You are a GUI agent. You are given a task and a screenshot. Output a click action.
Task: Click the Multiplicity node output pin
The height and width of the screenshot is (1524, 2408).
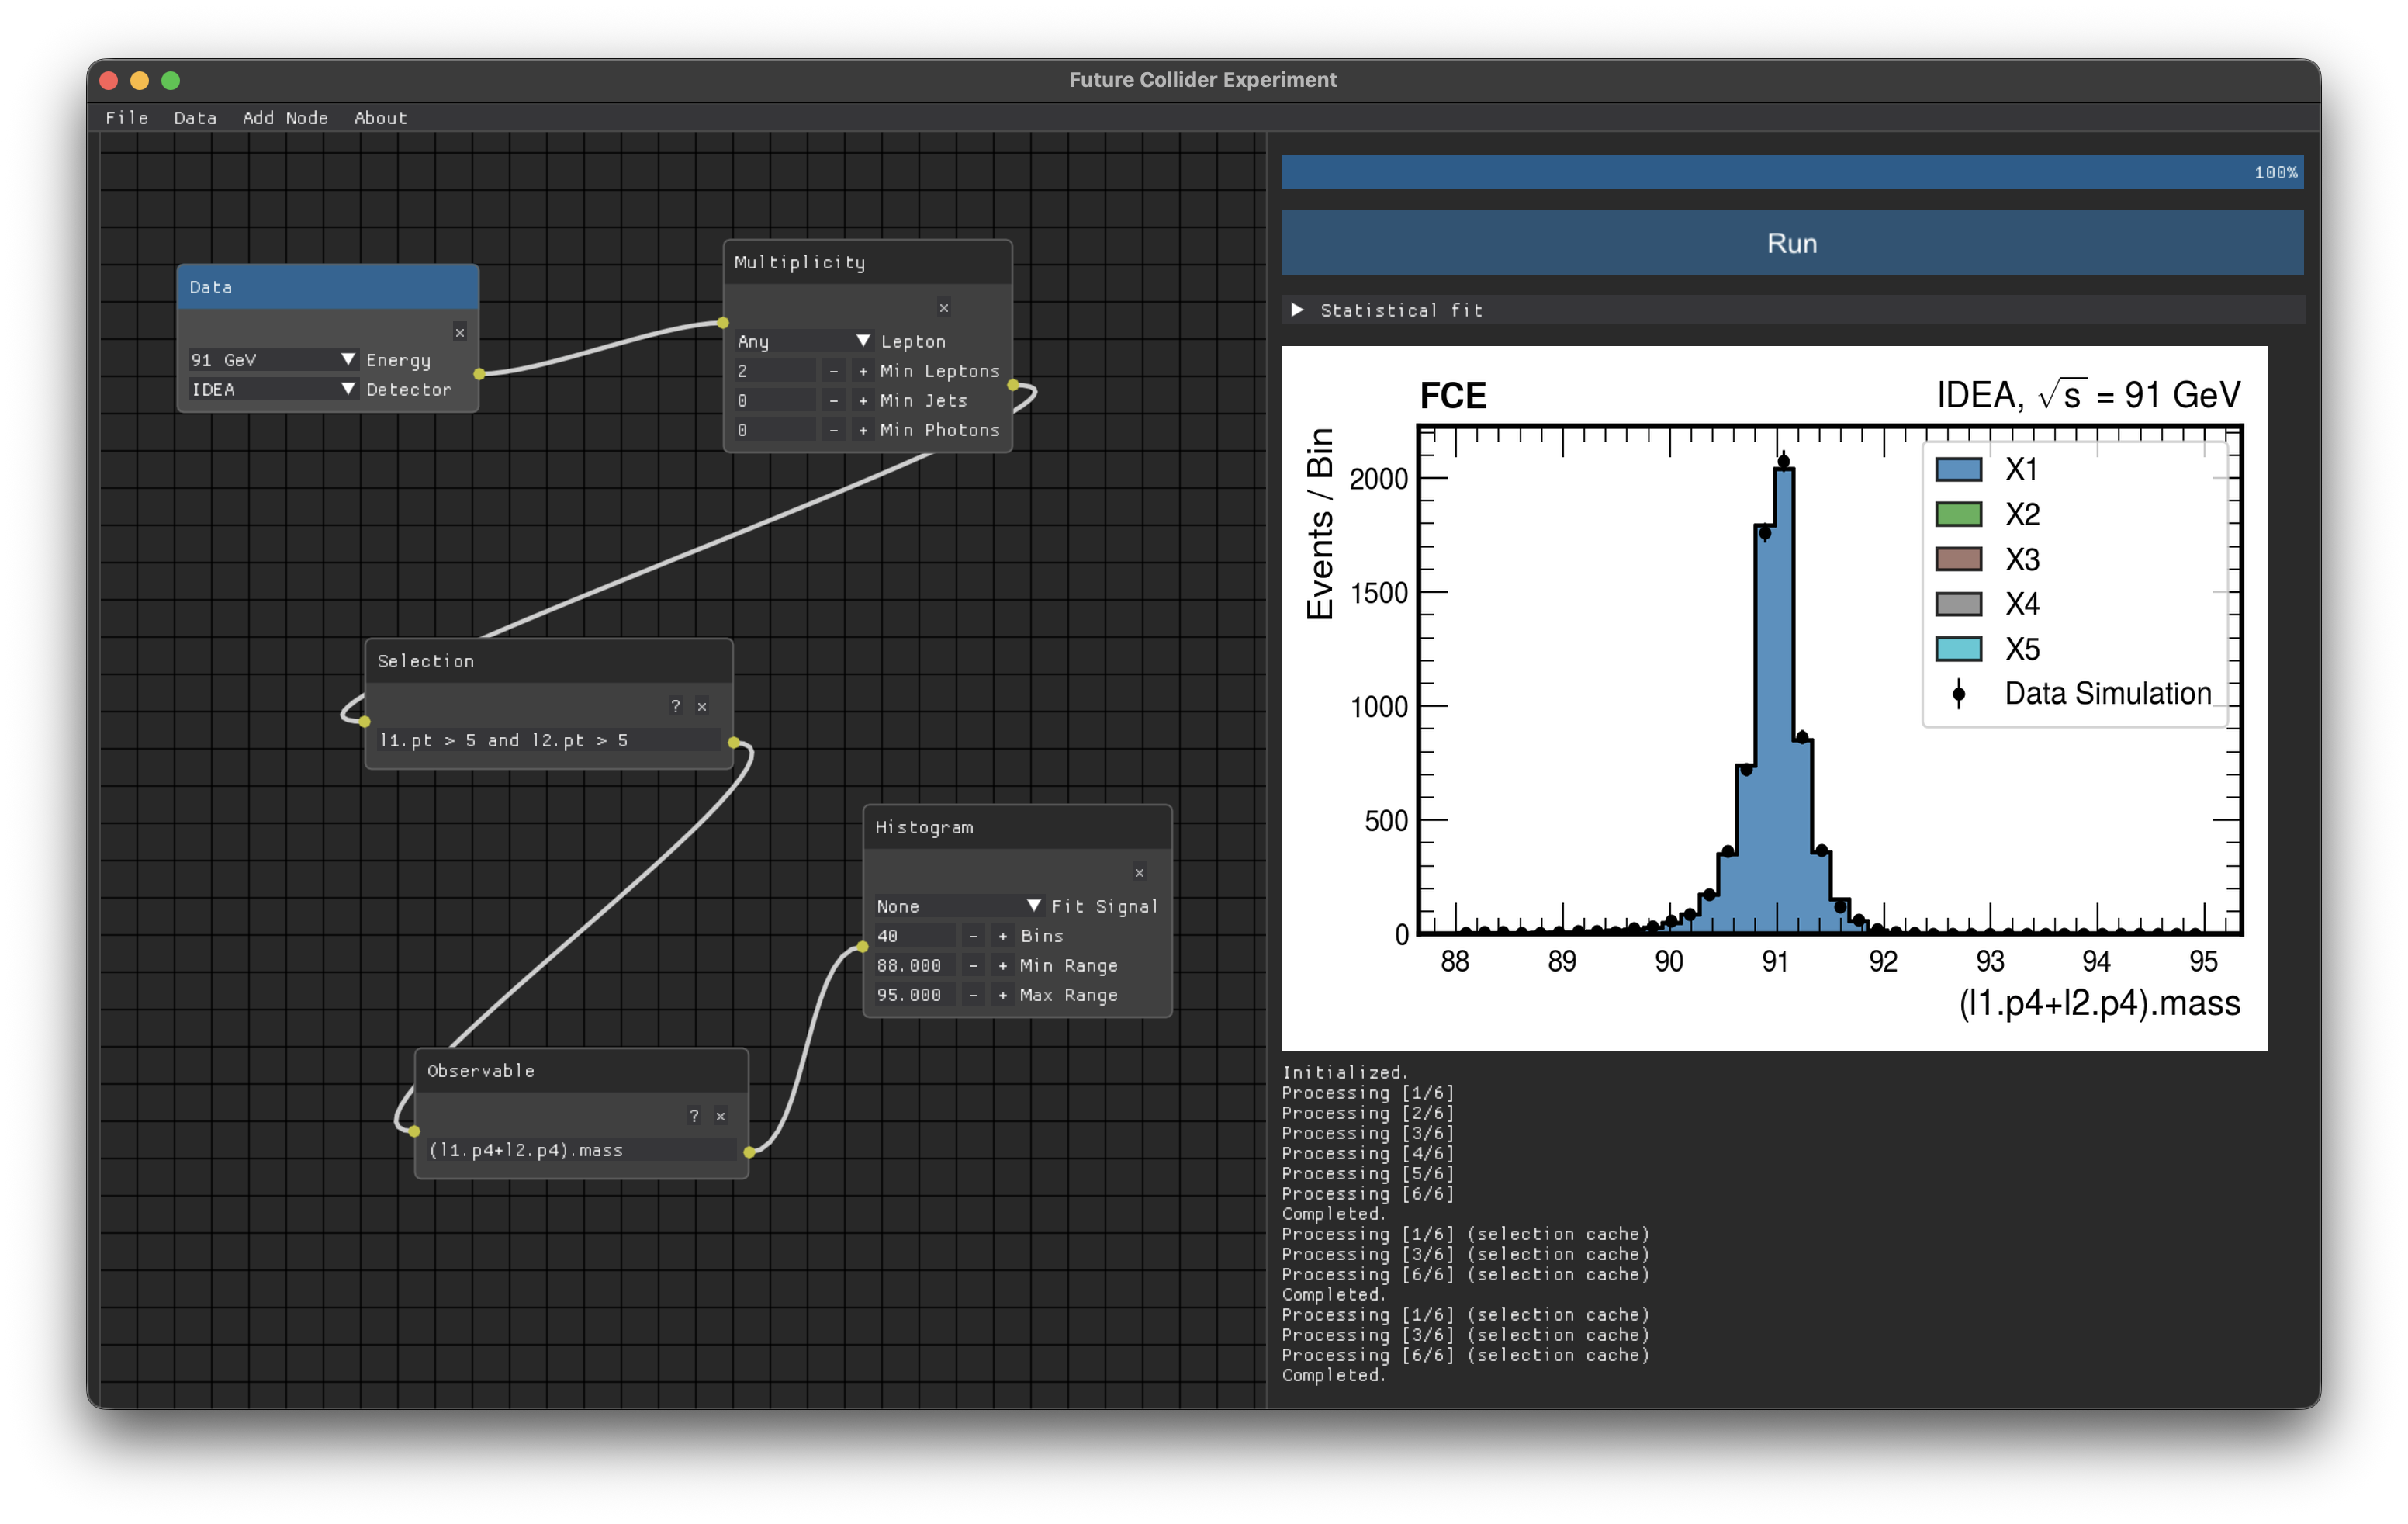coord(1013,385)
